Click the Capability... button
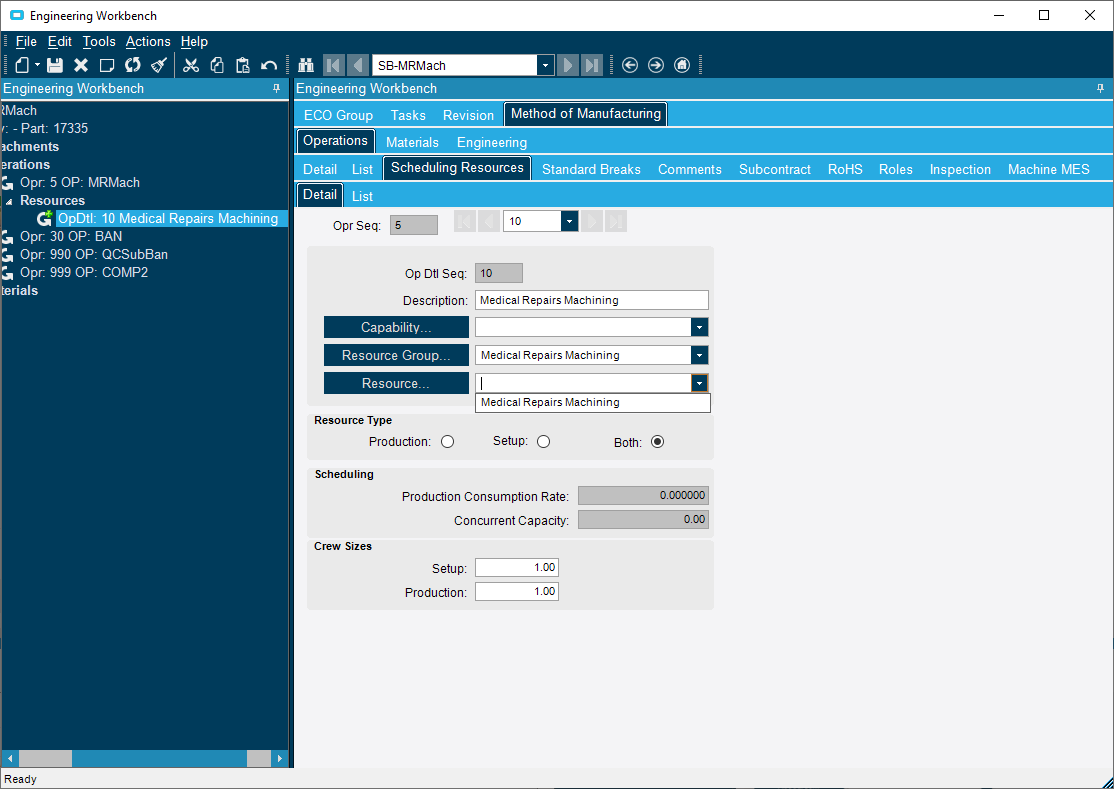 click(x=396, y=327)
